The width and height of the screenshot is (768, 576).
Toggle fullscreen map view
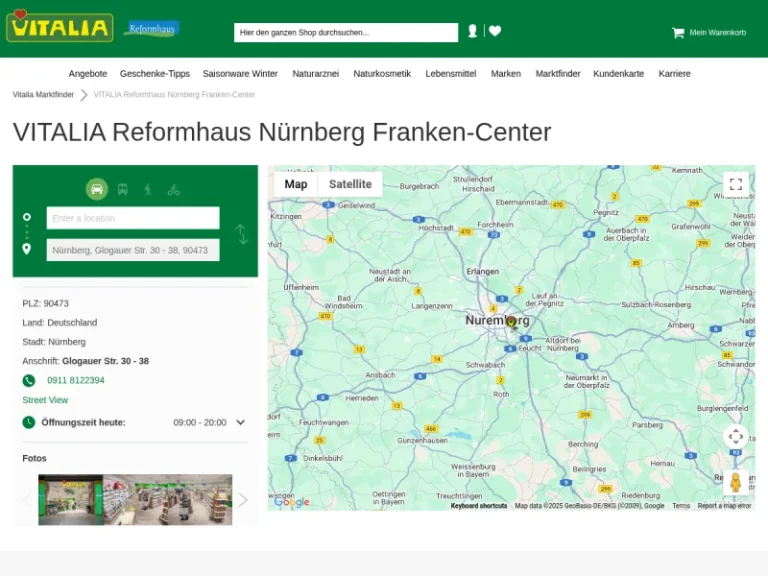pos(736,184)
